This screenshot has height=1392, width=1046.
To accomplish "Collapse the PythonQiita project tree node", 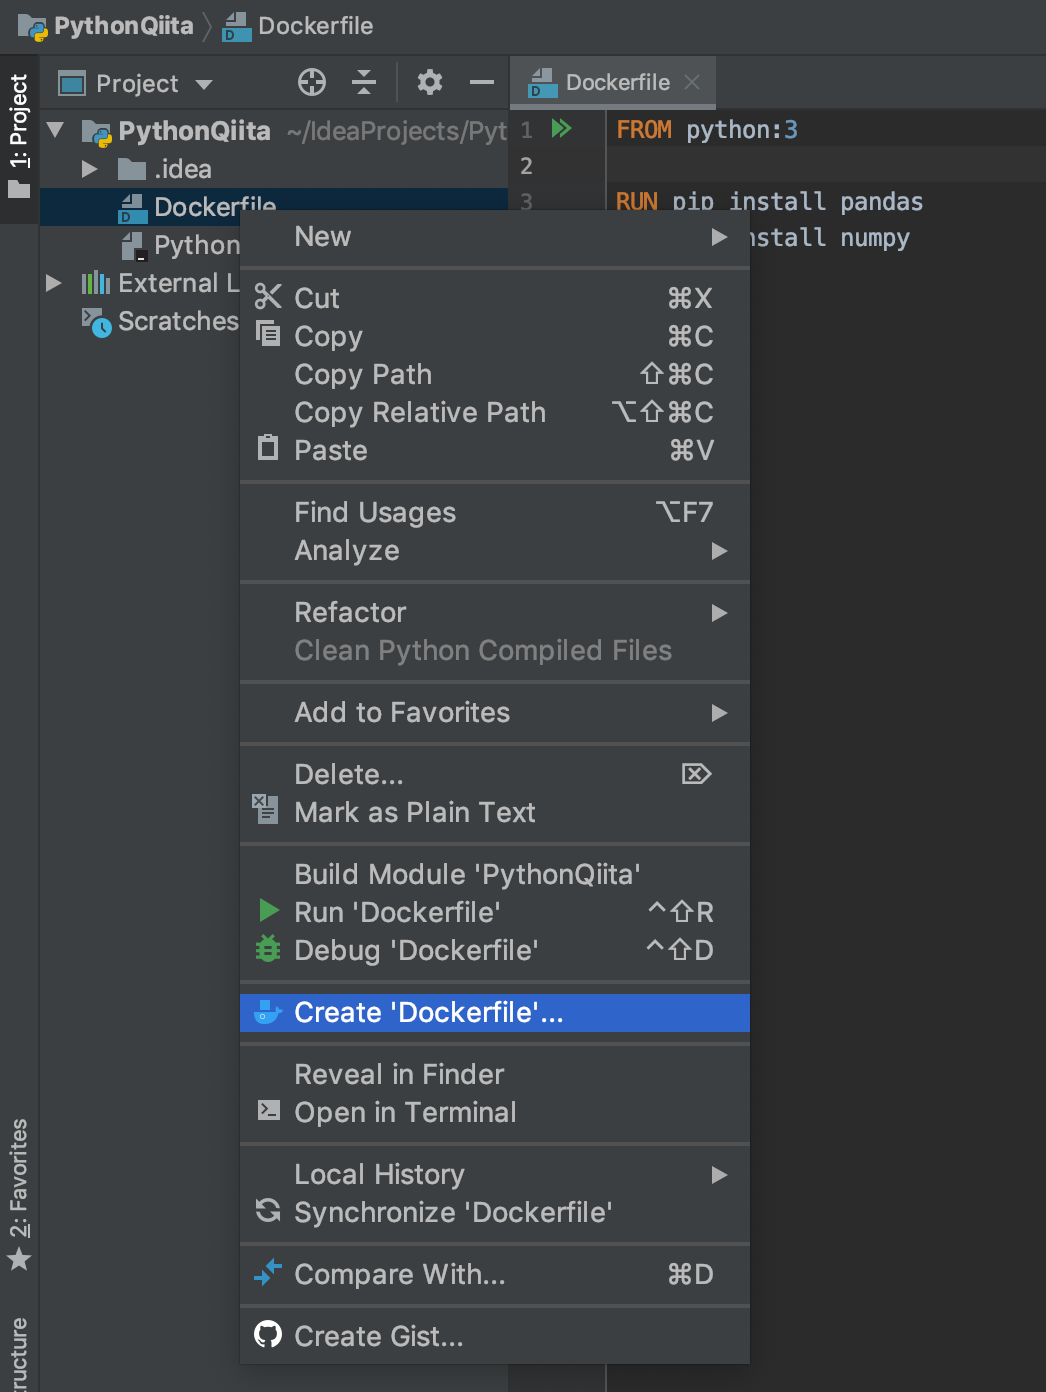I will click(56, 130).
